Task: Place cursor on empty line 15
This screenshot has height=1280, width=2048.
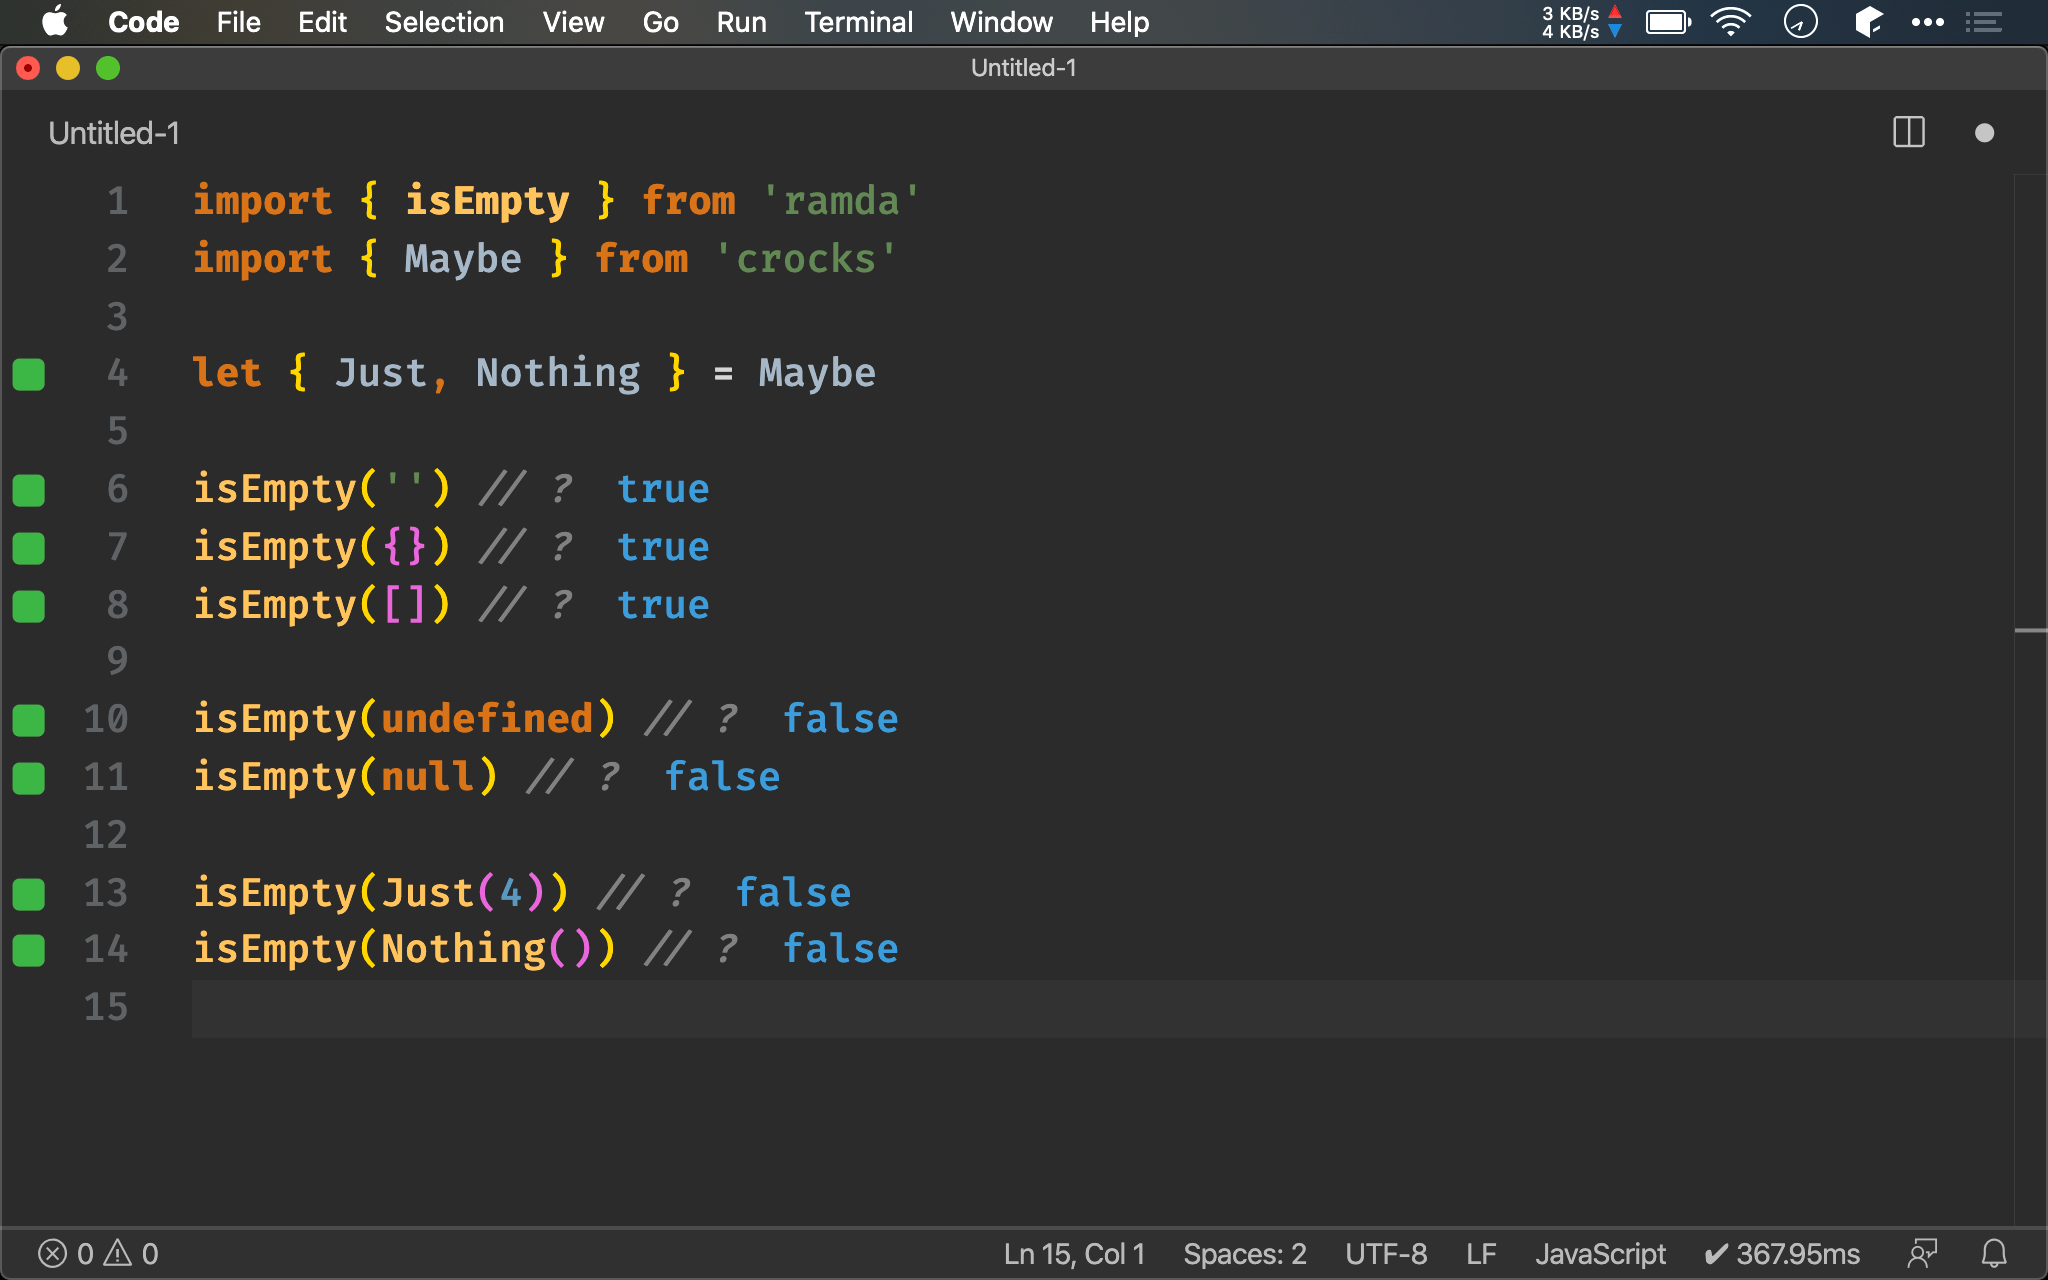Action: [1102, 1008]
